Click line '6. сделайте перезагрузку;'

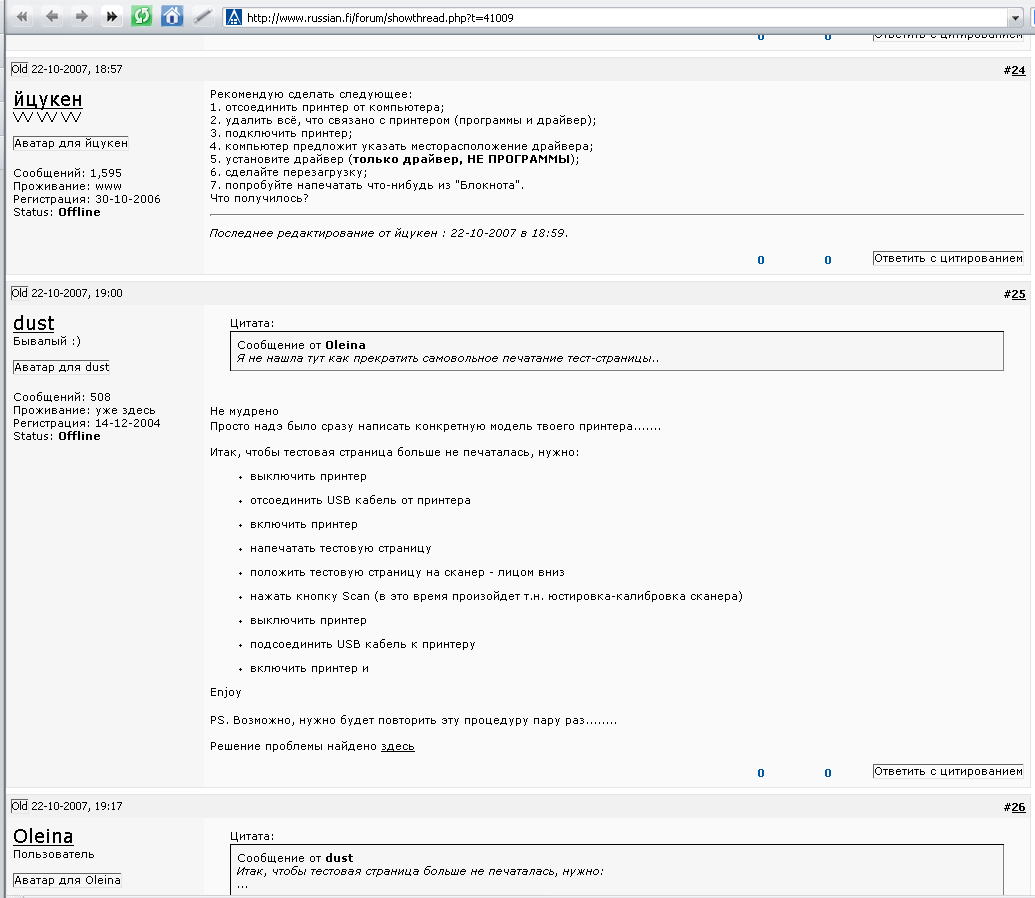(x=288, y=172)
